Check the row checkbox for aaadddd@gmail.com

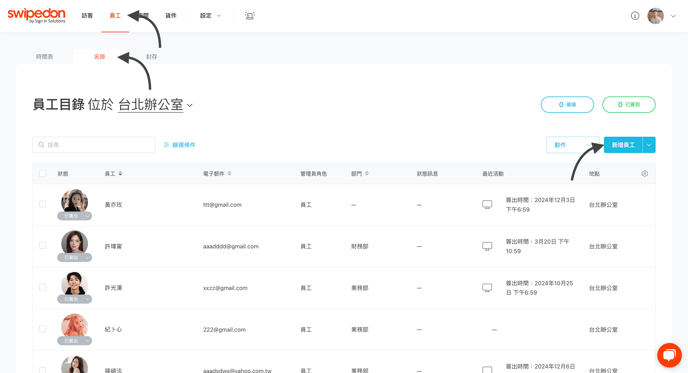tap(43, 246)
